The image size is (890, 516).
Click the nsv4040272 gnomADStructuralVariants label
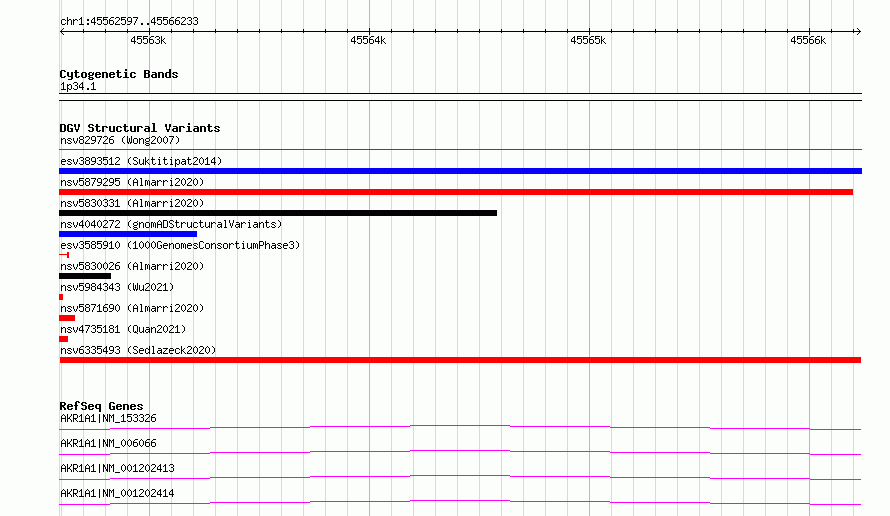171,224
